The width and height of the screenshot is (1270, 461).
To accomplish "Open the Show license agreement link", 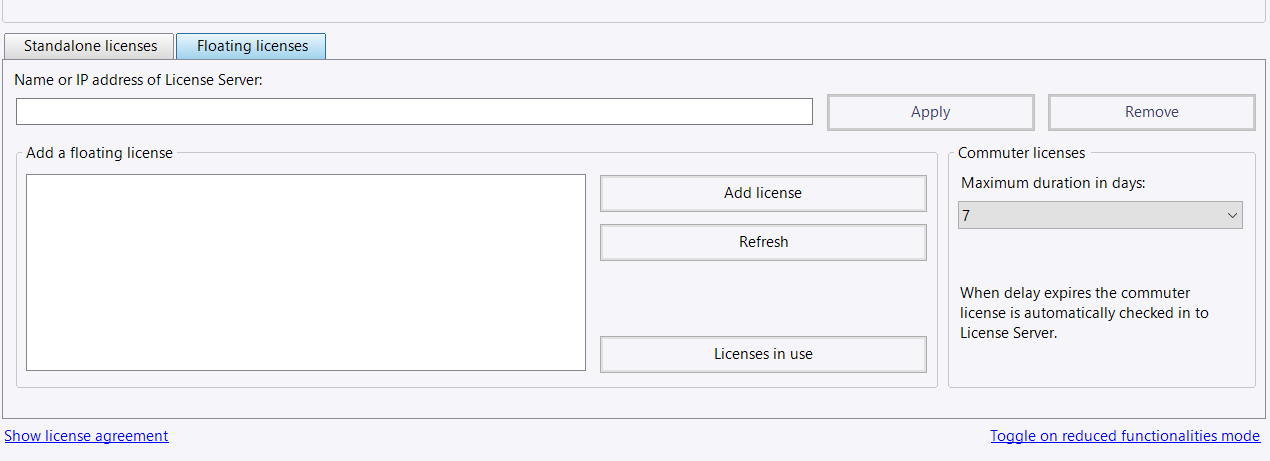I will [87, 436].
